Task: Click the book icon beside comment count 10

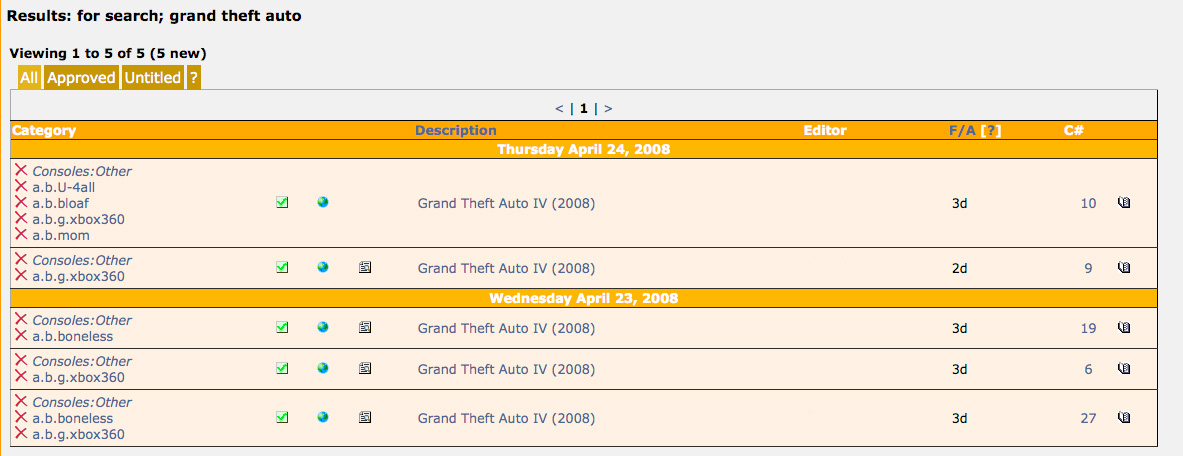Action: click(1123, 203)
